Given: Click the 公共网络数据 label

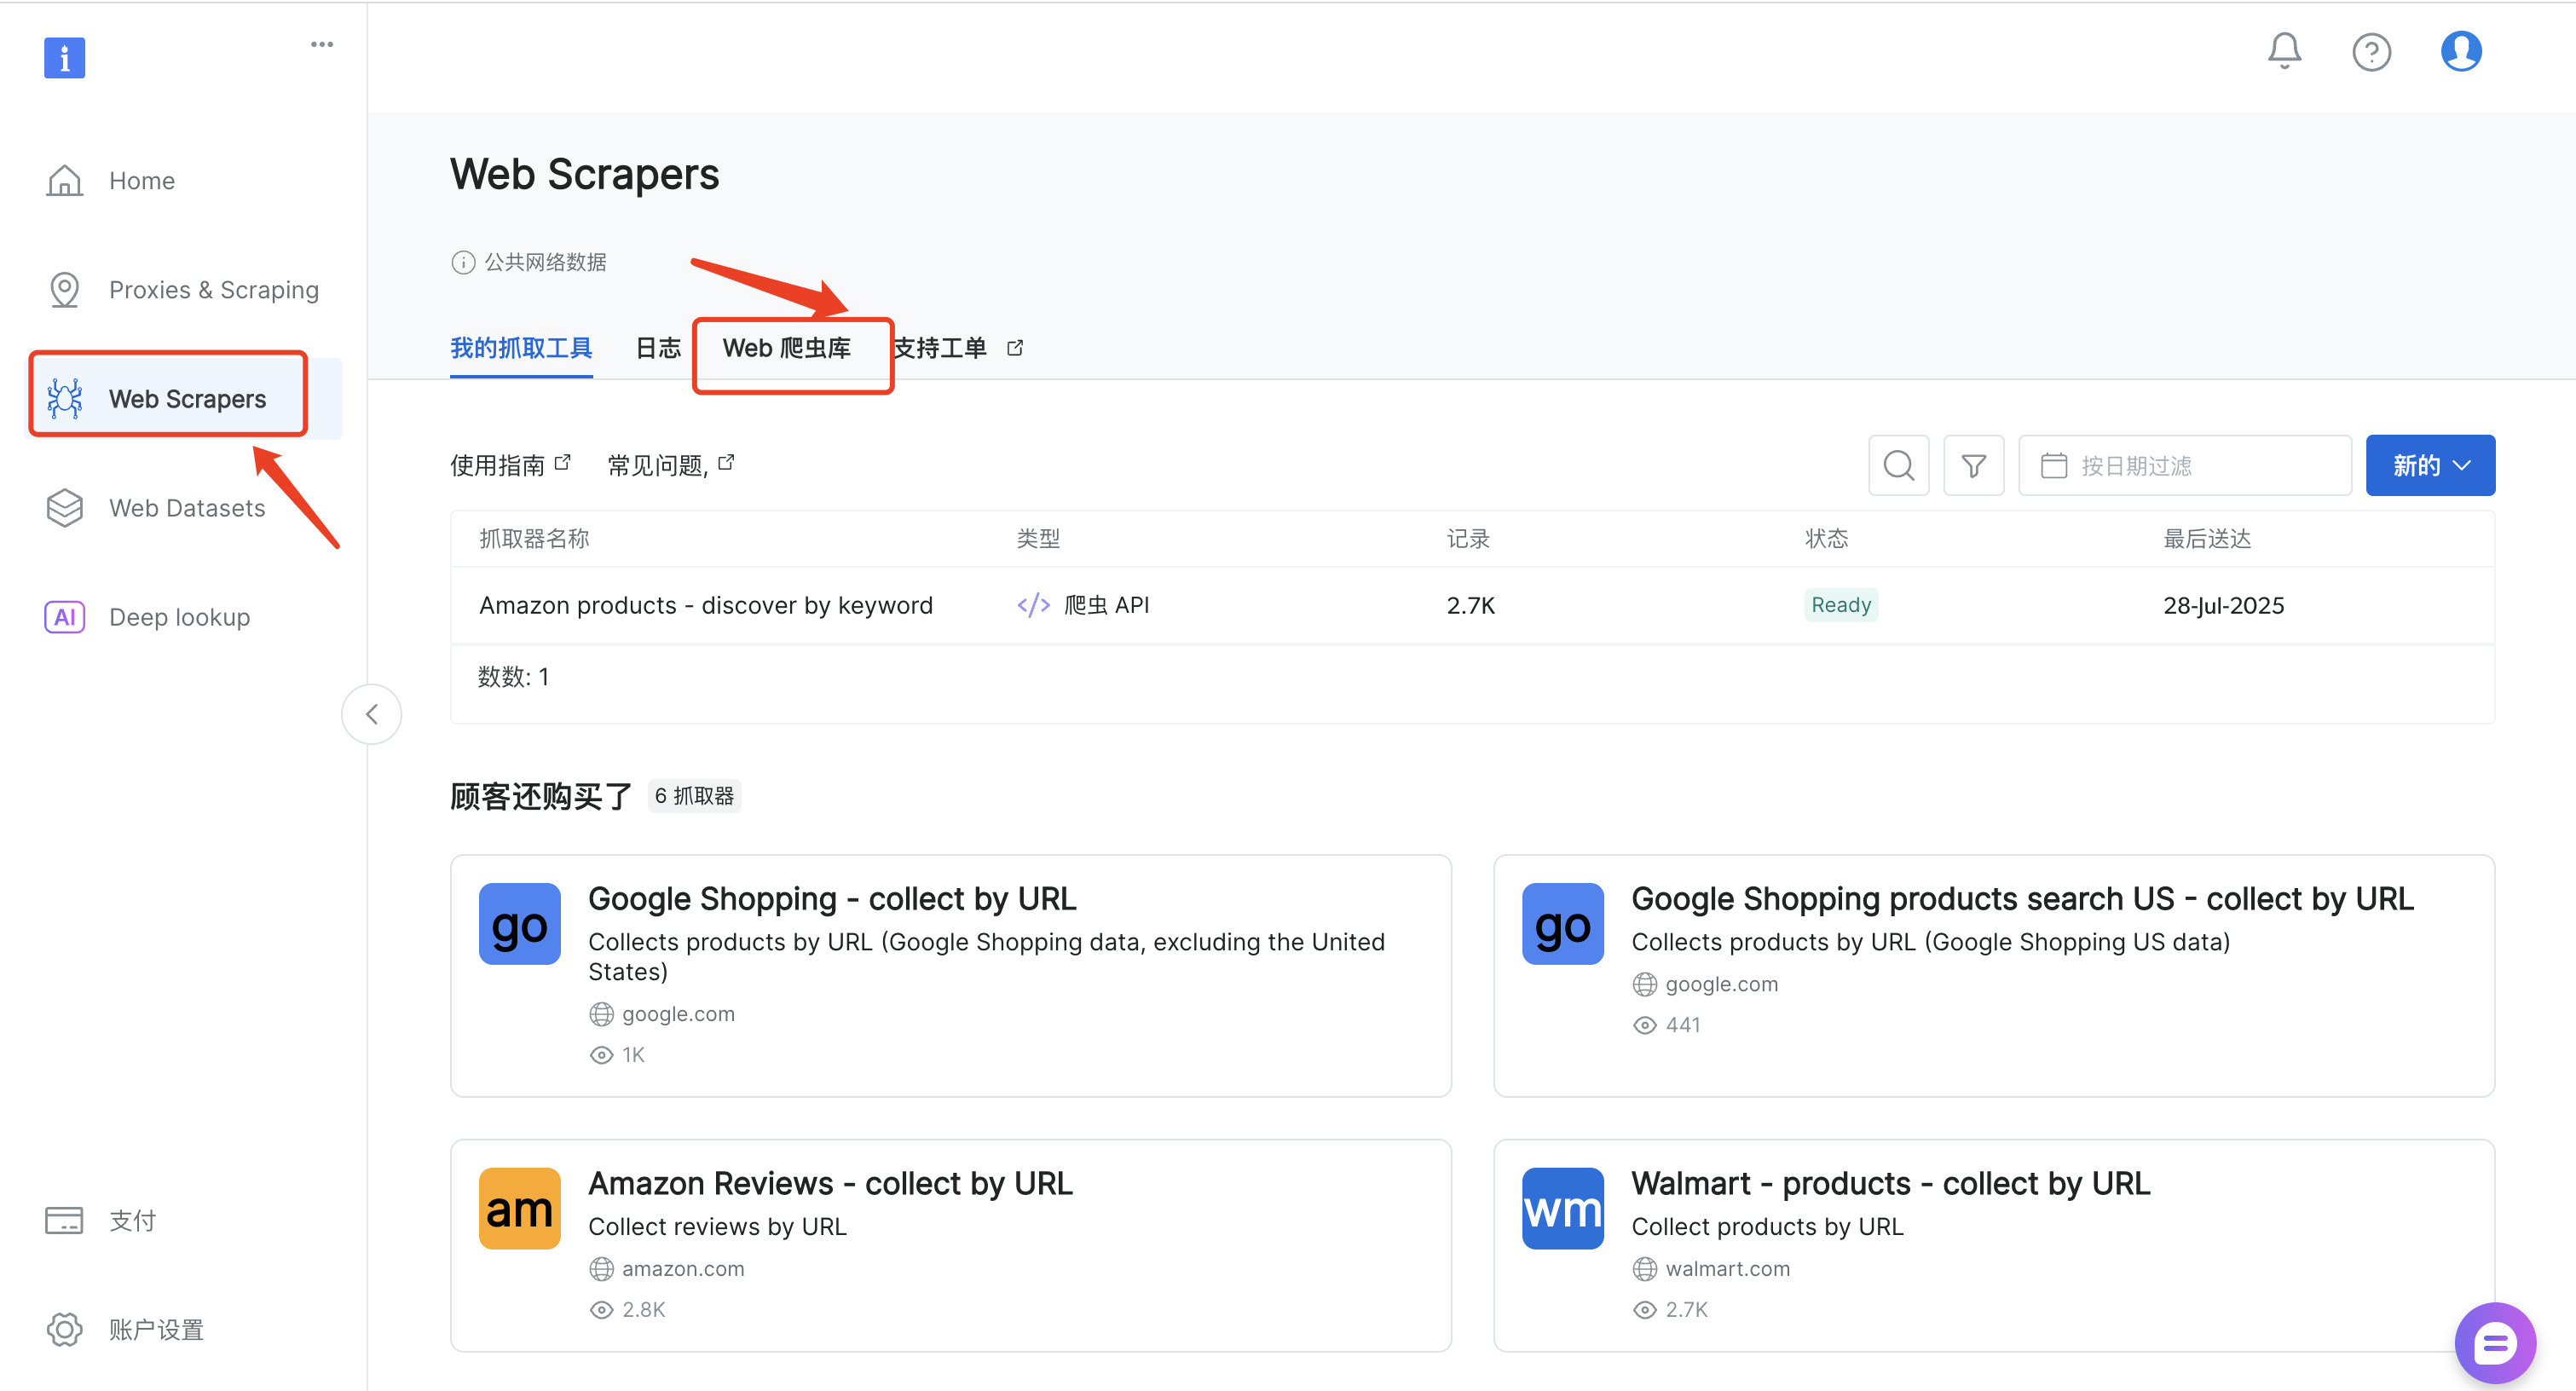Looking at the screenshot, I should (546, 262).
